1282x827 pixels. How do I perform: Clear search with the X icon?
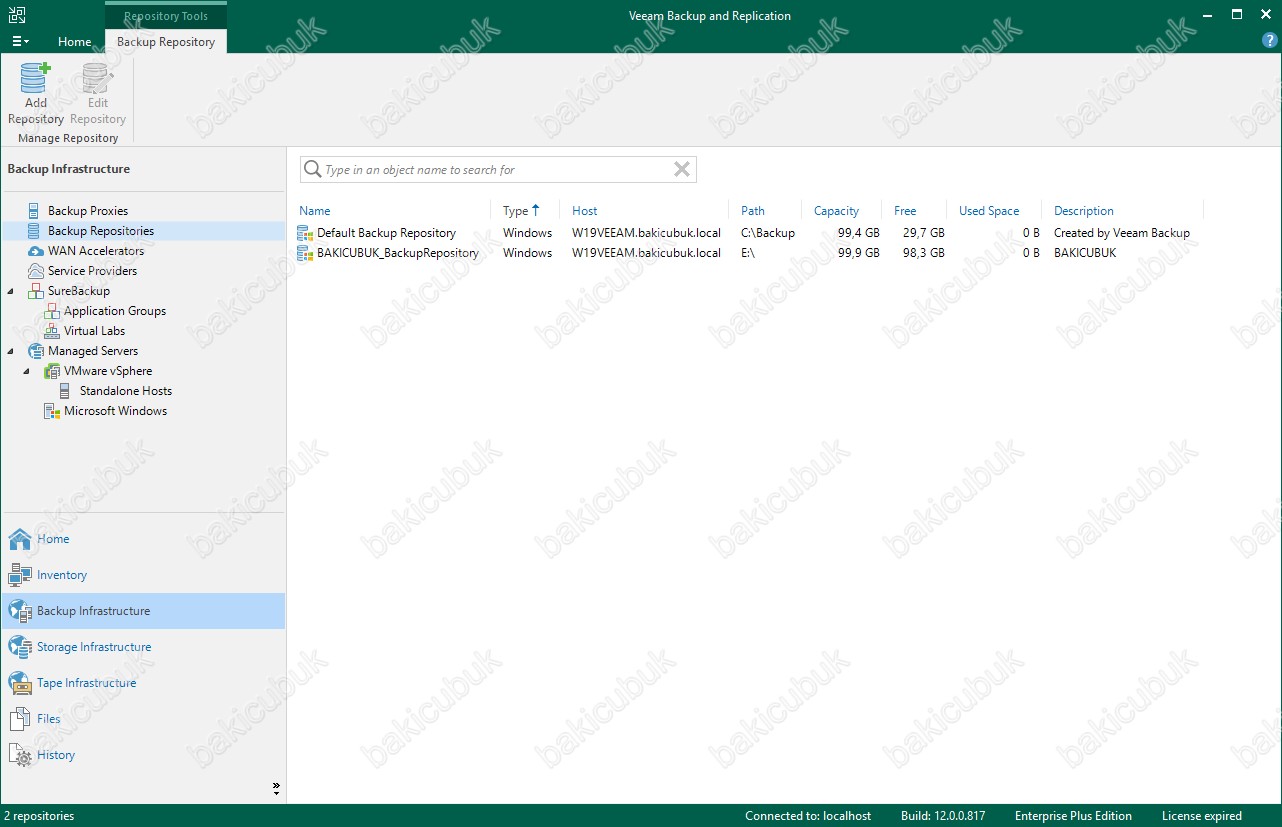[682, 169]
